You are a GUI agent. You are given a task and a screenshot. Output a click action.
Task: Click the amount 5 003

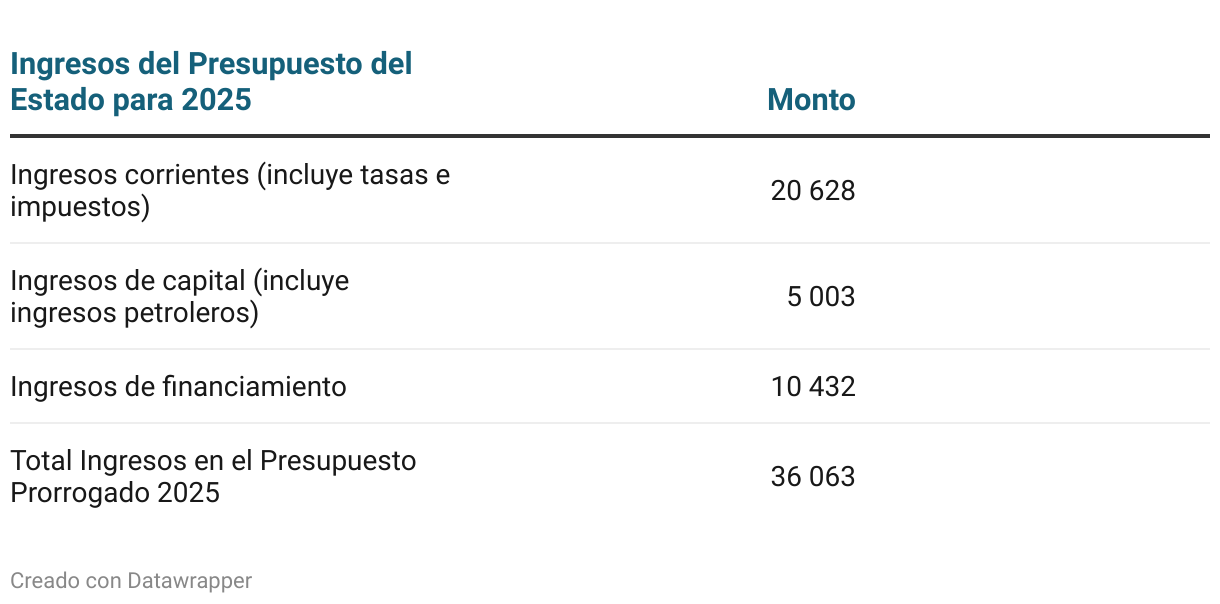tap(821, 296)
